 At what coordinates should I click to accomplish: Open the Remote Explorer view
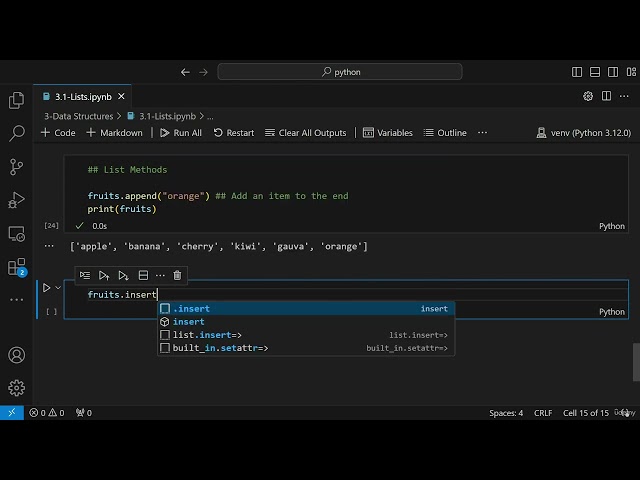(16, 234)
